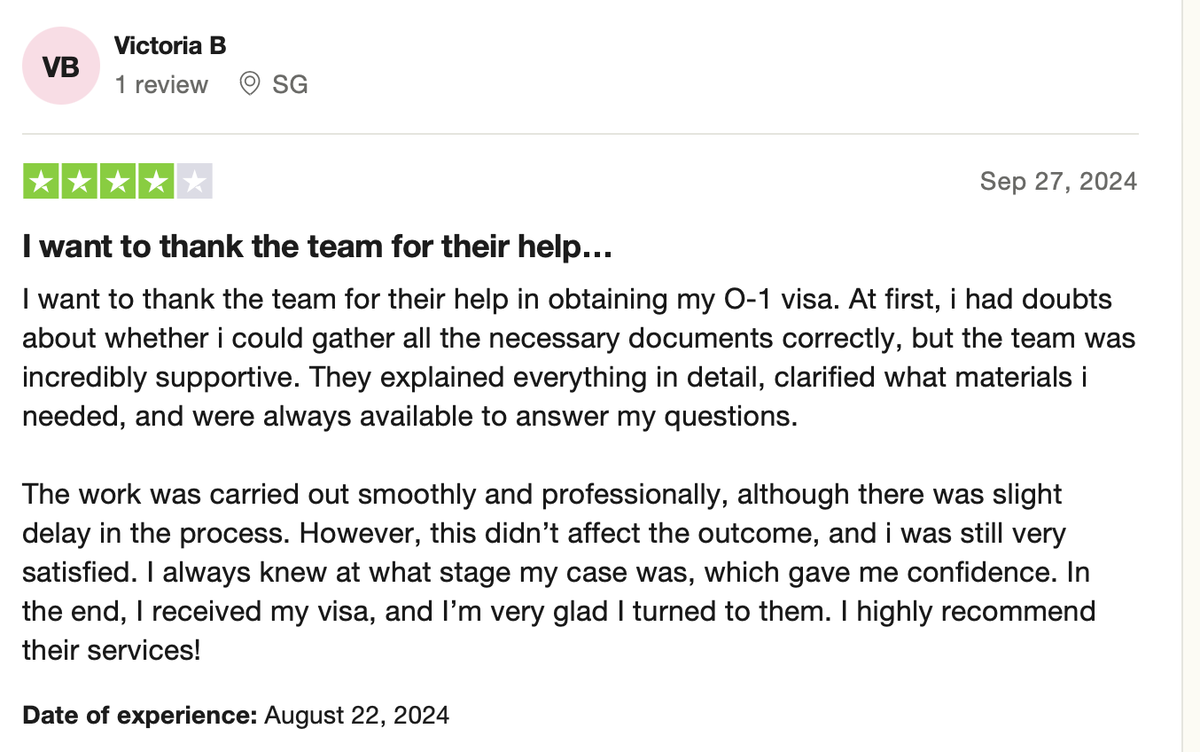Click the fourth green rating star
The width and height of the screenshot is (1200, 752).
click(155, 181)
